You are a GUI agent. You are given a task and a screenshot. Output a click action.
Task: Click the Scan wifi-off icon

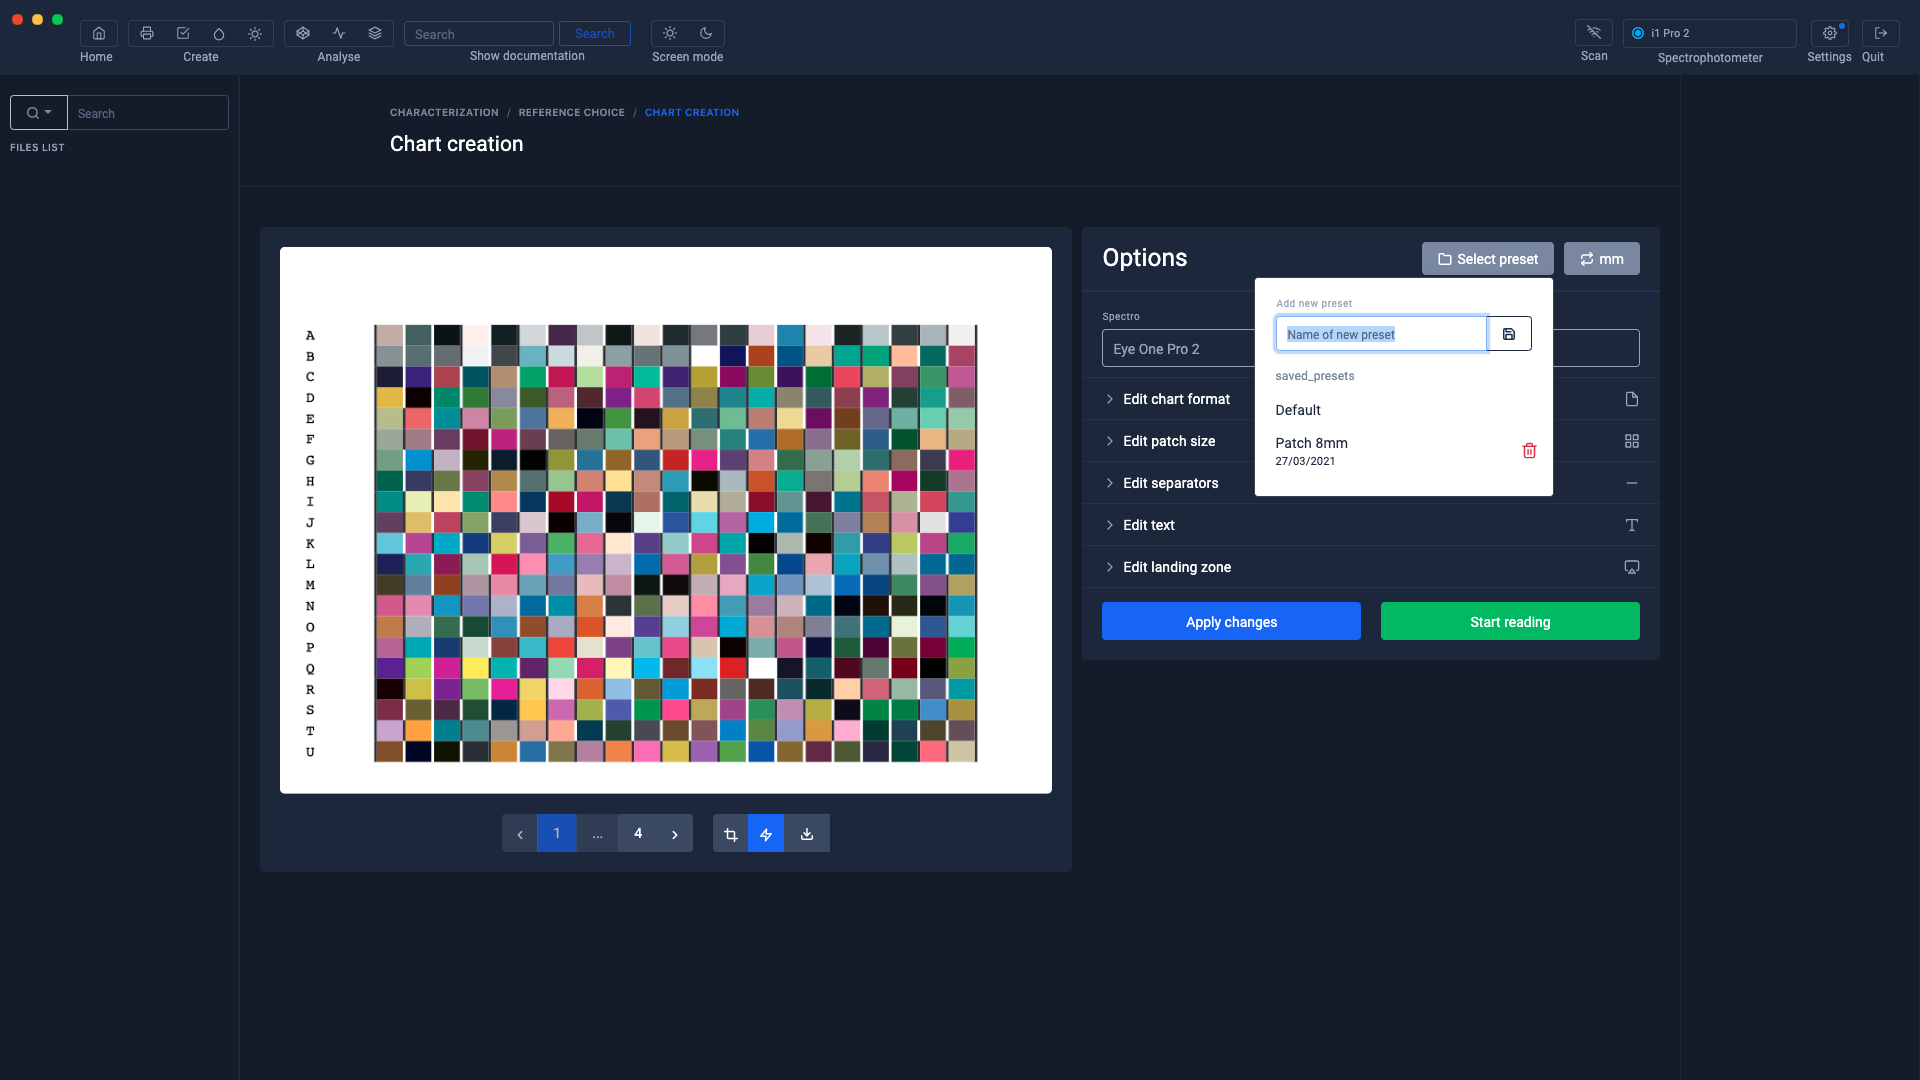(x=1594, y=33)
